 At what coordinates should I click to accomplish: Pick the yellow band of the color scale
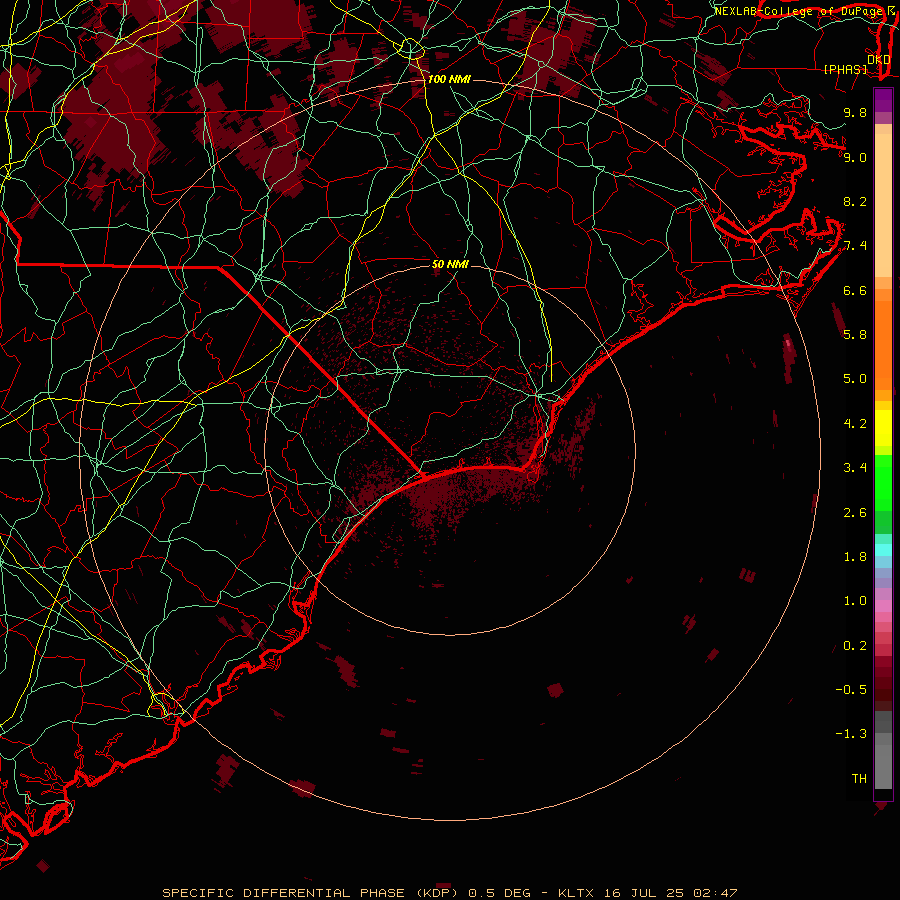883,427
